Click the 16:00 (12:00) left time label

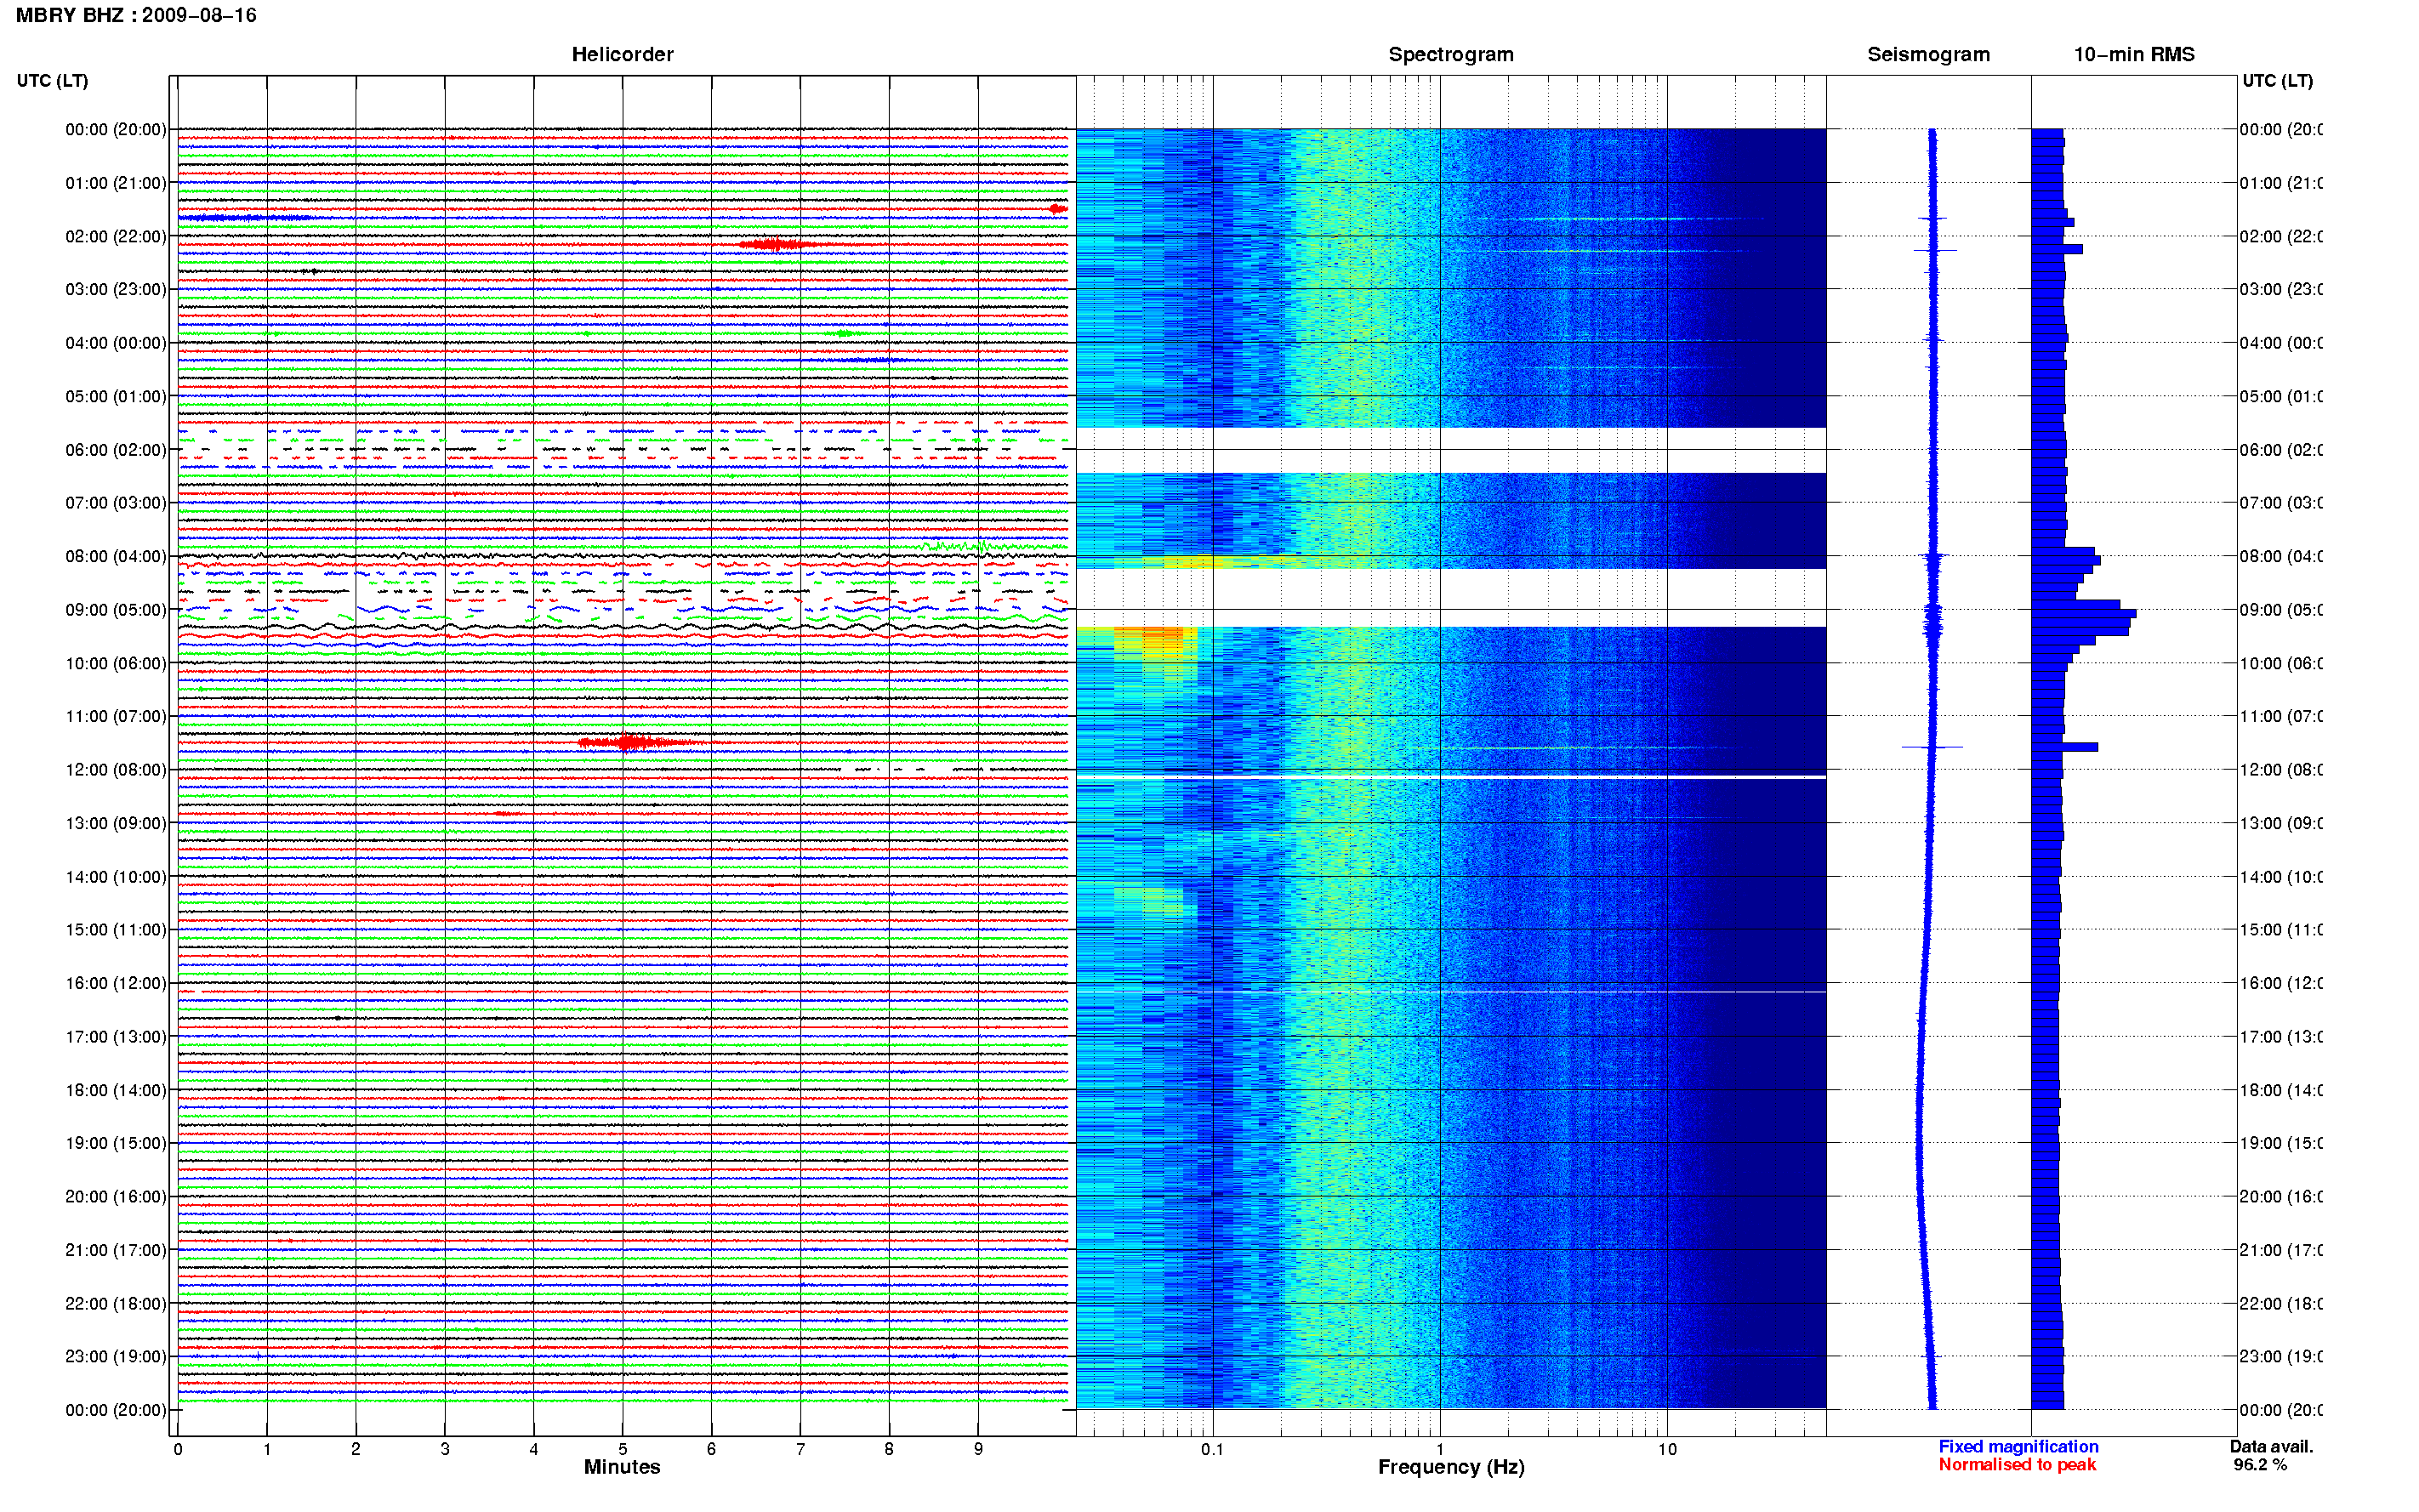coord(116,983)
